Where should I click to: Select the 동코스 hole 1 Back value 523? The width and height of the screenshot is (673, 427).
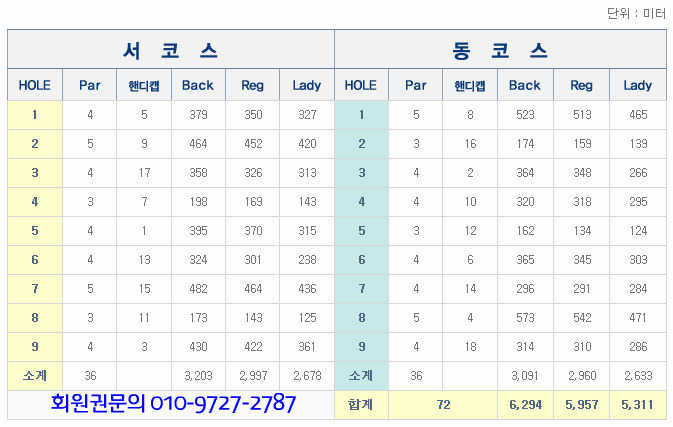pos(525,115)
